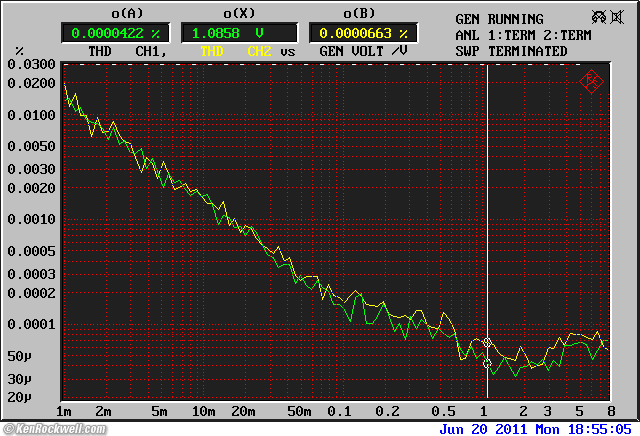This screenshot has height=436, width=640.
Task: Click the '0.0100' y-axis label
Action: pyautogui.click(x=31, y=115)
